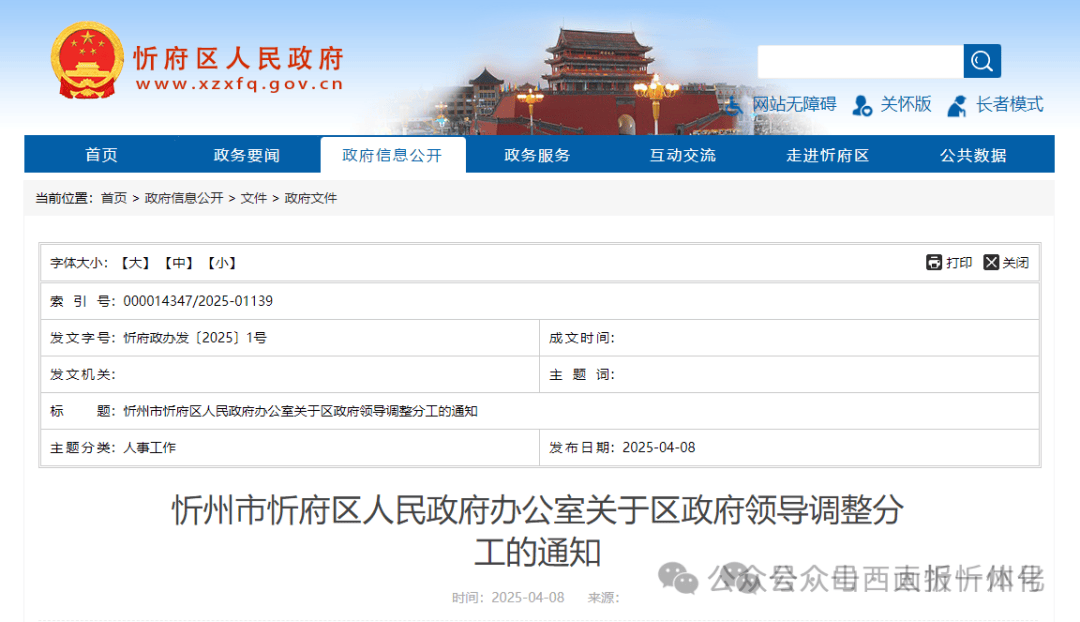
Task: Activate 长者模式 elder mode icon
Action: [955, 105]
